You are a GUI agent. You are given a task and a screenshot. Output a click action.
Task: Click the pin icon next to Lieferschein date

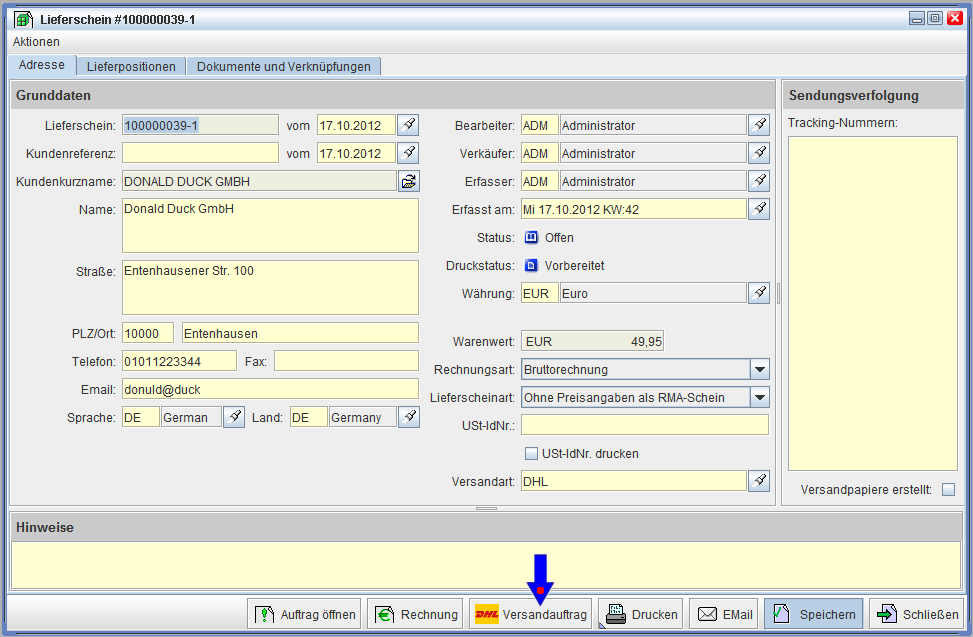pyautogui.click(x=408, y=125)
